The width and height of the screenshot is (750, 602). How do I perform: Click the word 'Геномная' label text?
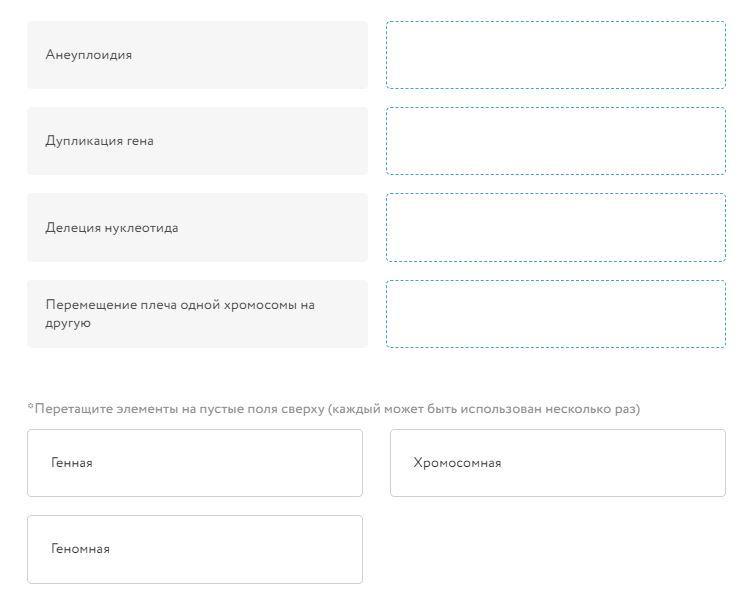pos(80,549)
